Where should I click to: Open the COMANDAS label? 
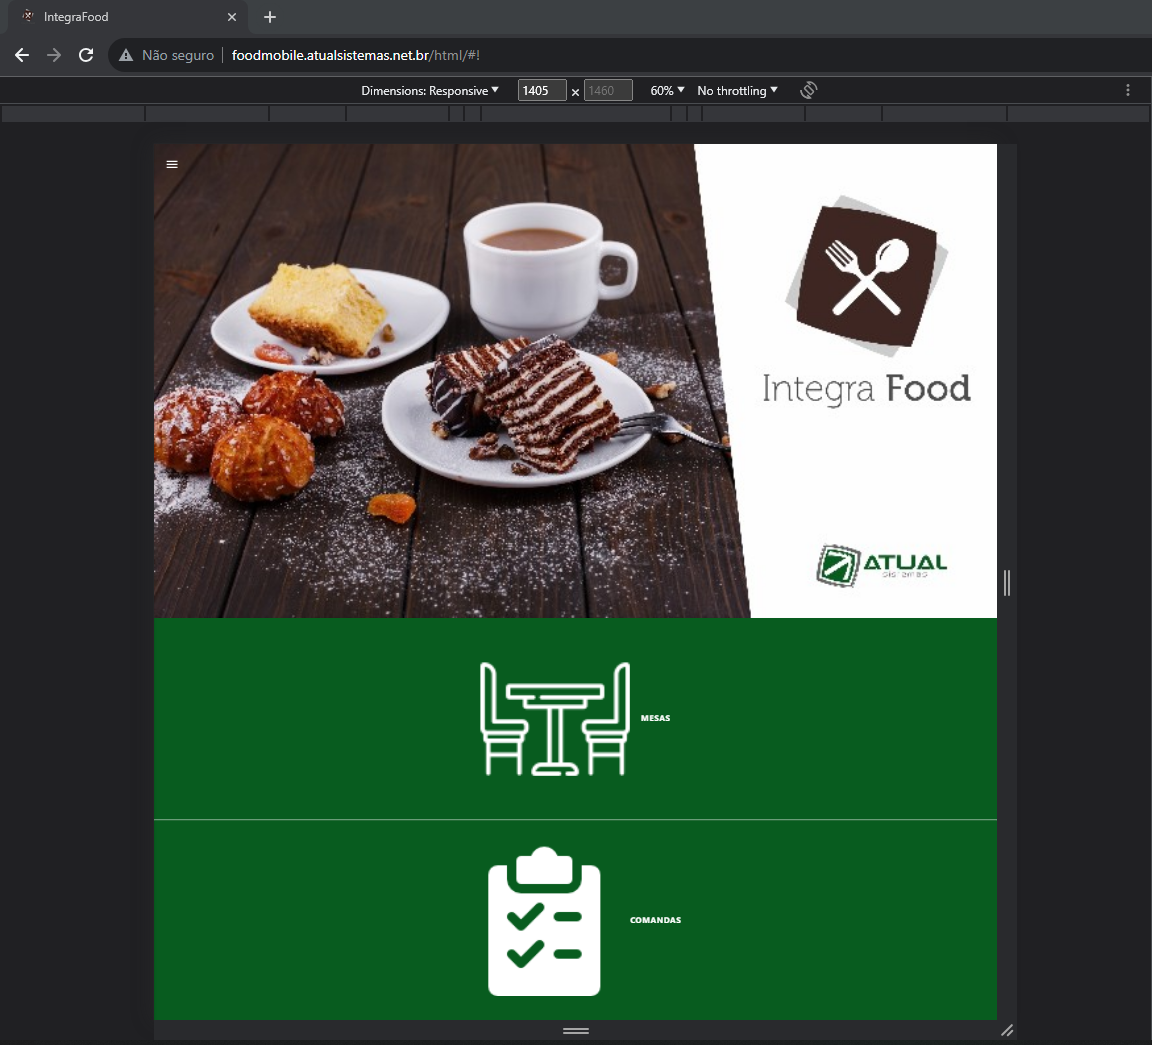pos(655,920)
